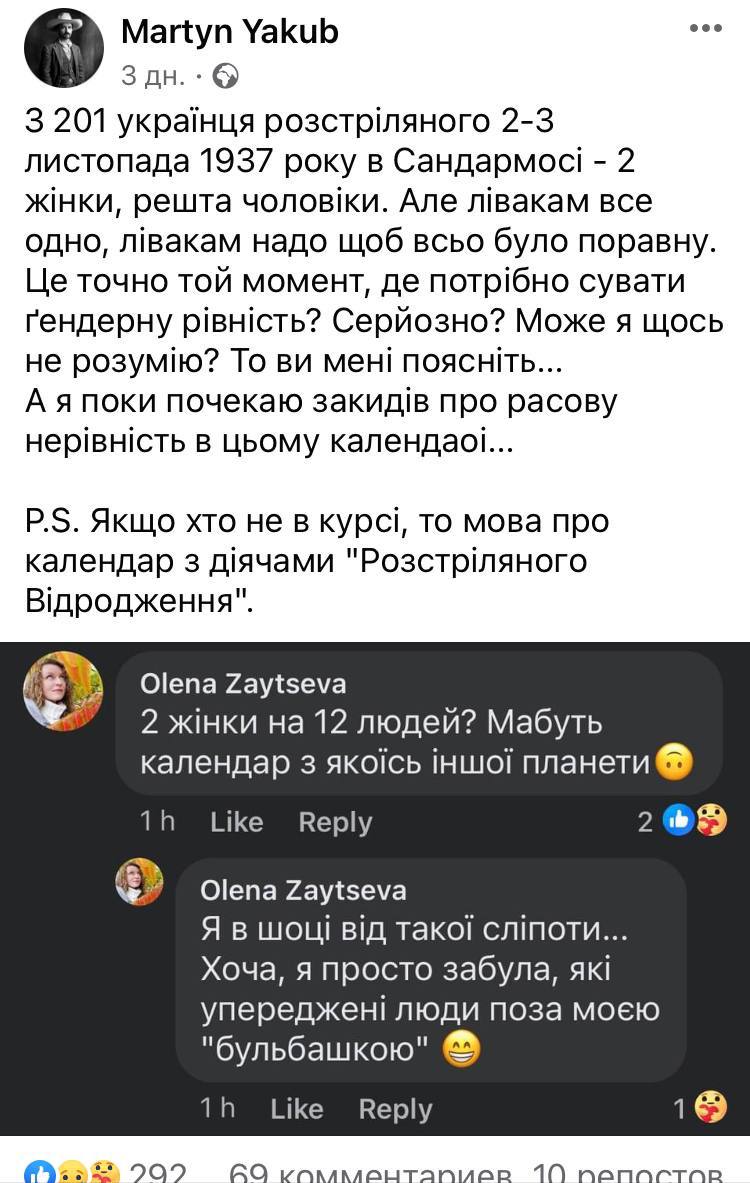Open Martyn Yakub's profile name link
Screen dimensions: 750x1183
229,32
